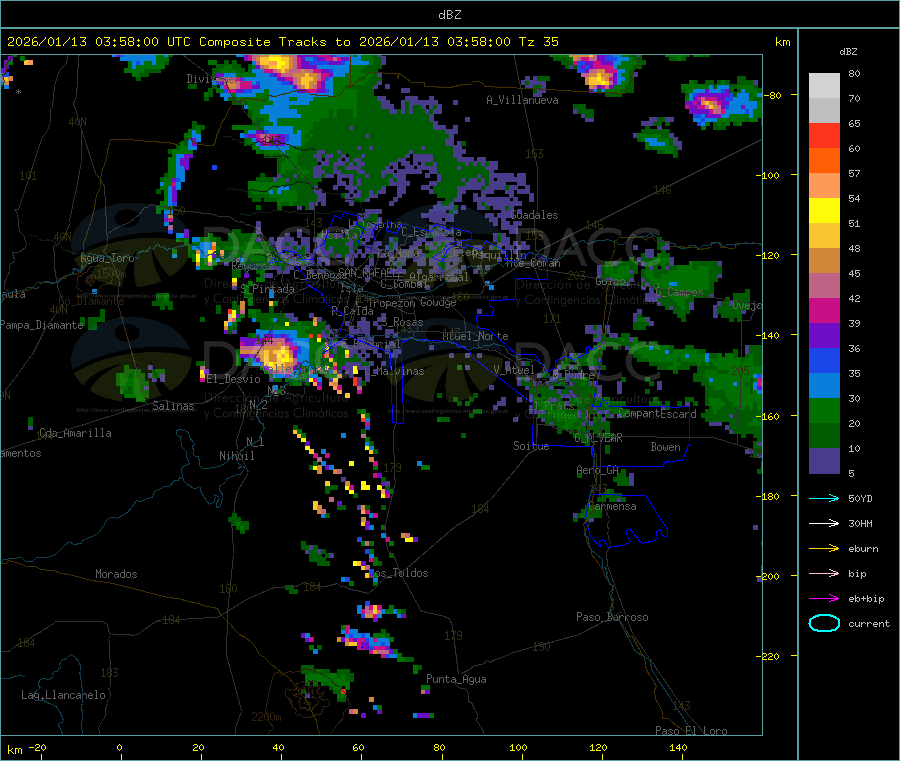Pick the orange 57–60 dBZ legend swatch
The height and width of the screenshot is (761, 900).
tap(824, 161)
